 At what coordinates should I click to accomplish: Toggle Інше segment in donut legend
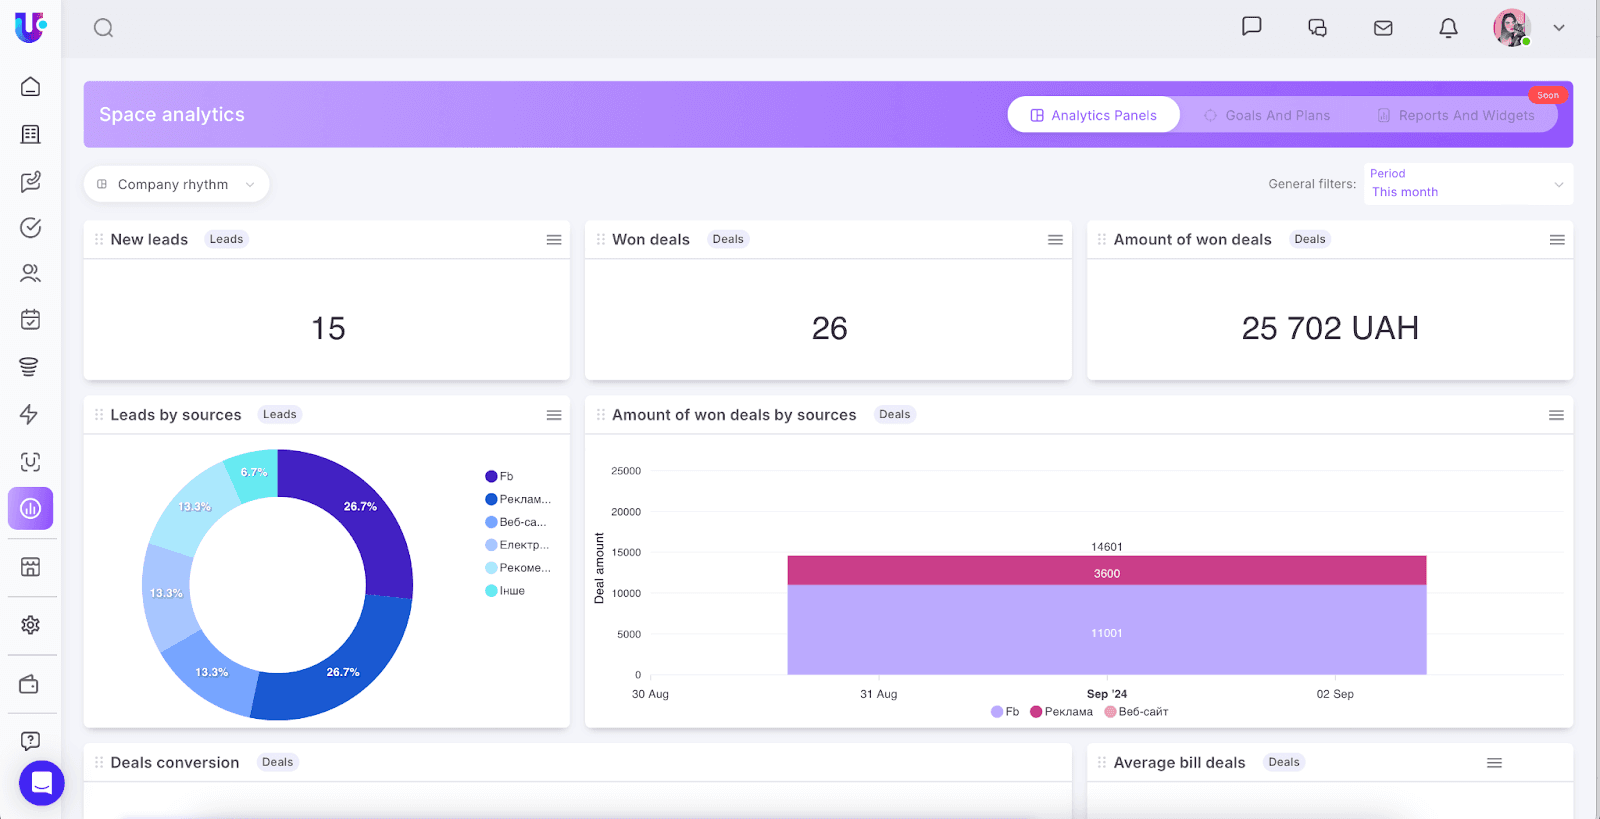505,591
